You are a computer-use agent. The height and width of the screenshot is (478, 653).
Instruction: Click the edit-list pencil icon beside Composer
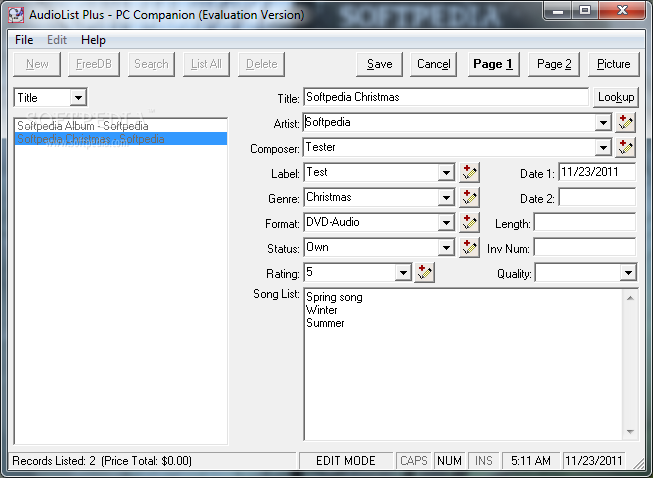tap(625, 147)
